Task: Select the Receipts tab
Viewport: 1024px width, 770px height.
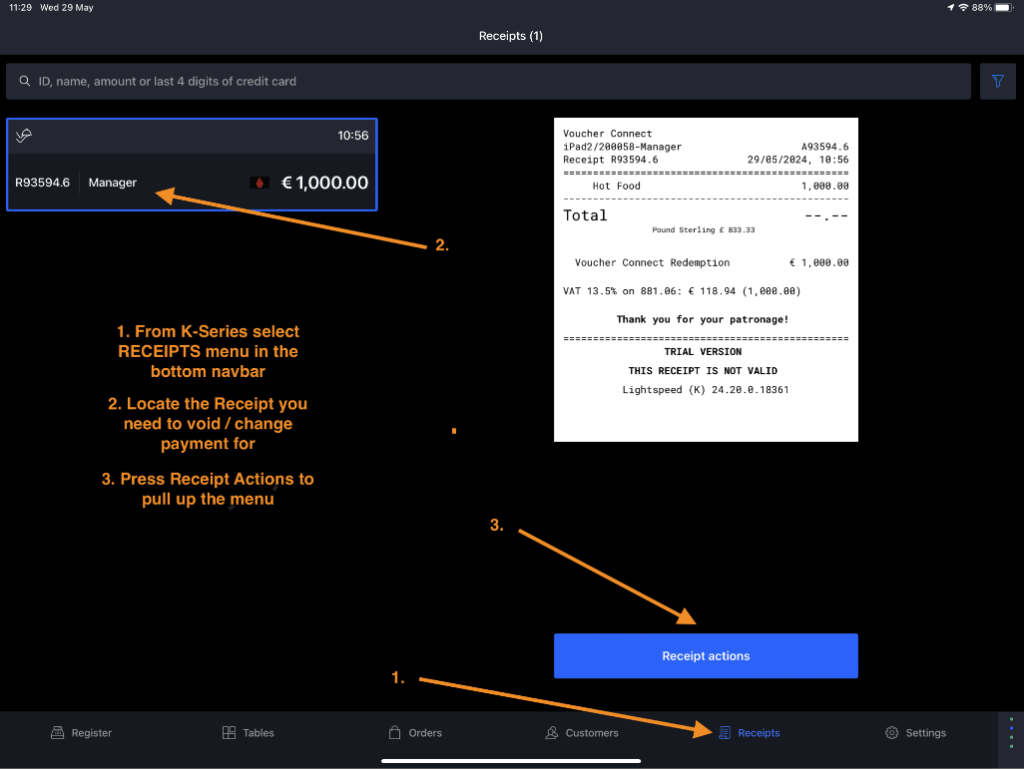Action: [749, 733]
